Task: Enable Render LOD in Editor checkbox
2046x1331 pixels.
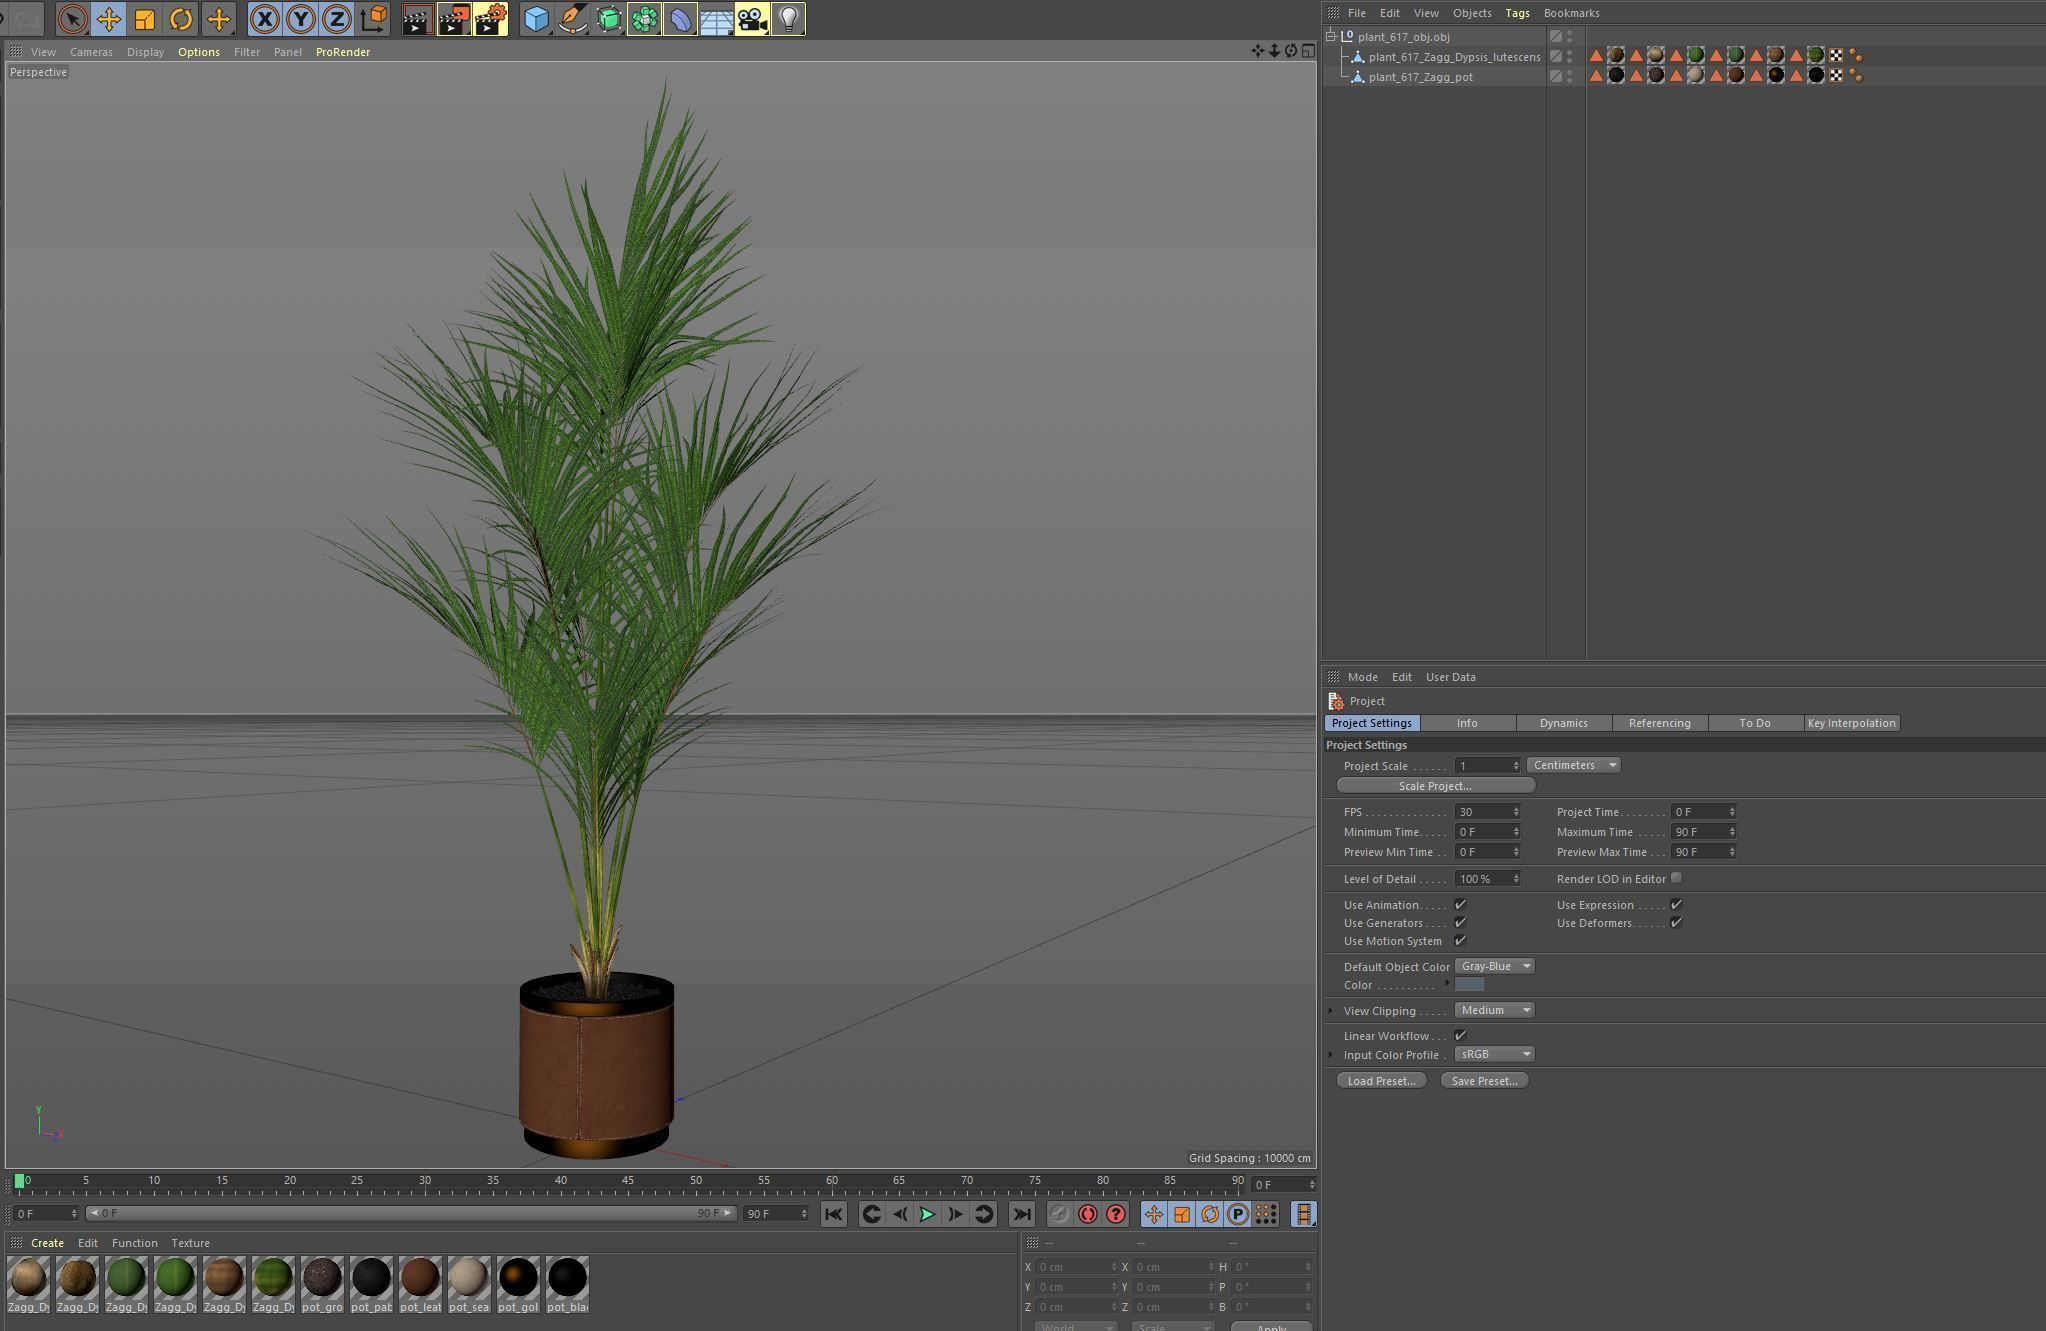Action: 1676,878
